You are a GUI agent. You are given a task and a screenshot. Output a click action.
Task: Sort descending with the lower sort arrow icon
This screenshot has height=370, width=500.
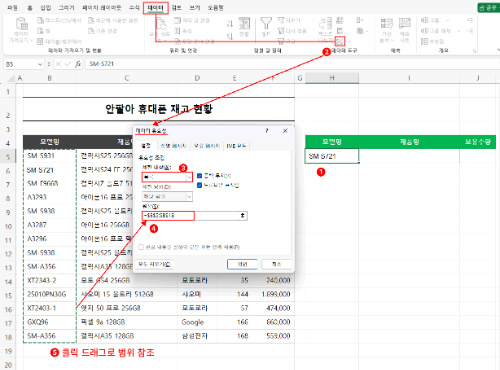click(x=230, y=36)
